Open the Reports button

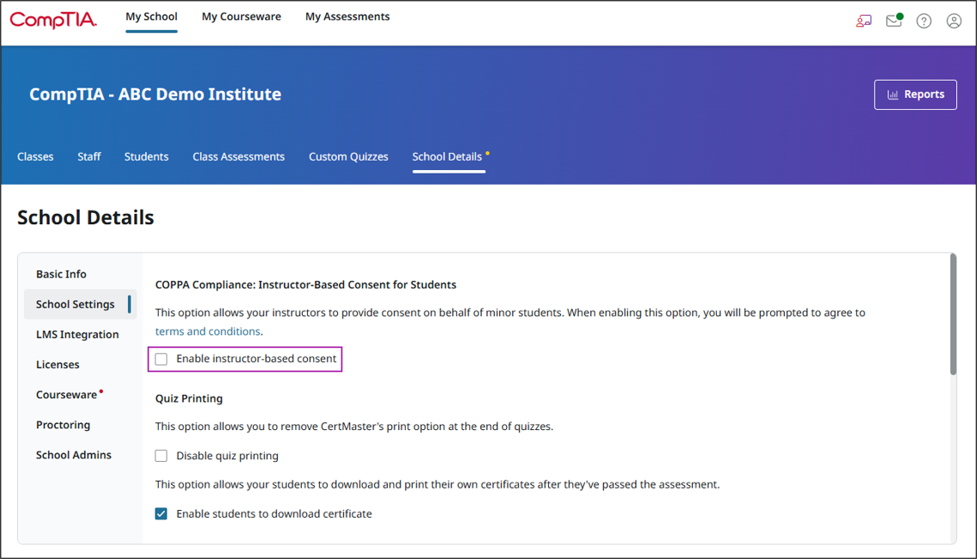pyautogui.click(x=915, y=95)
